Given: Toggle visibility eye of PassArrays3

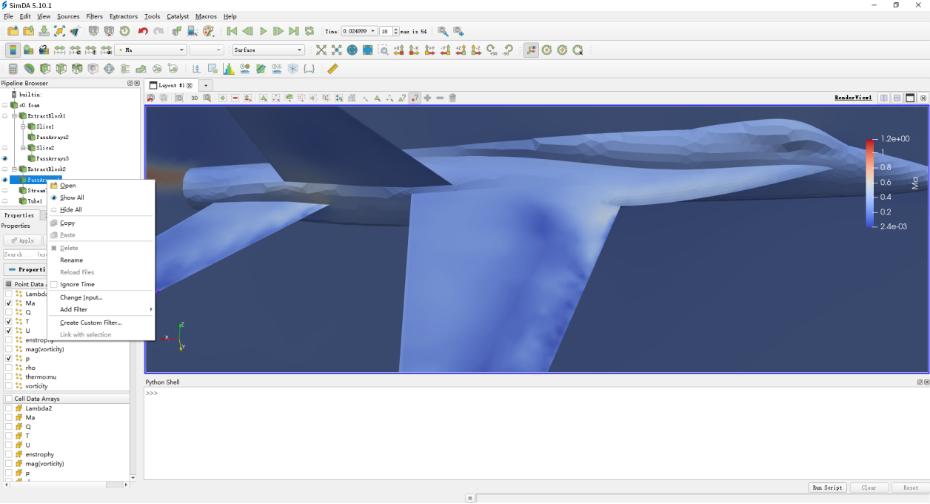Looking at the screenshot, I should click(x=5, y=159).
